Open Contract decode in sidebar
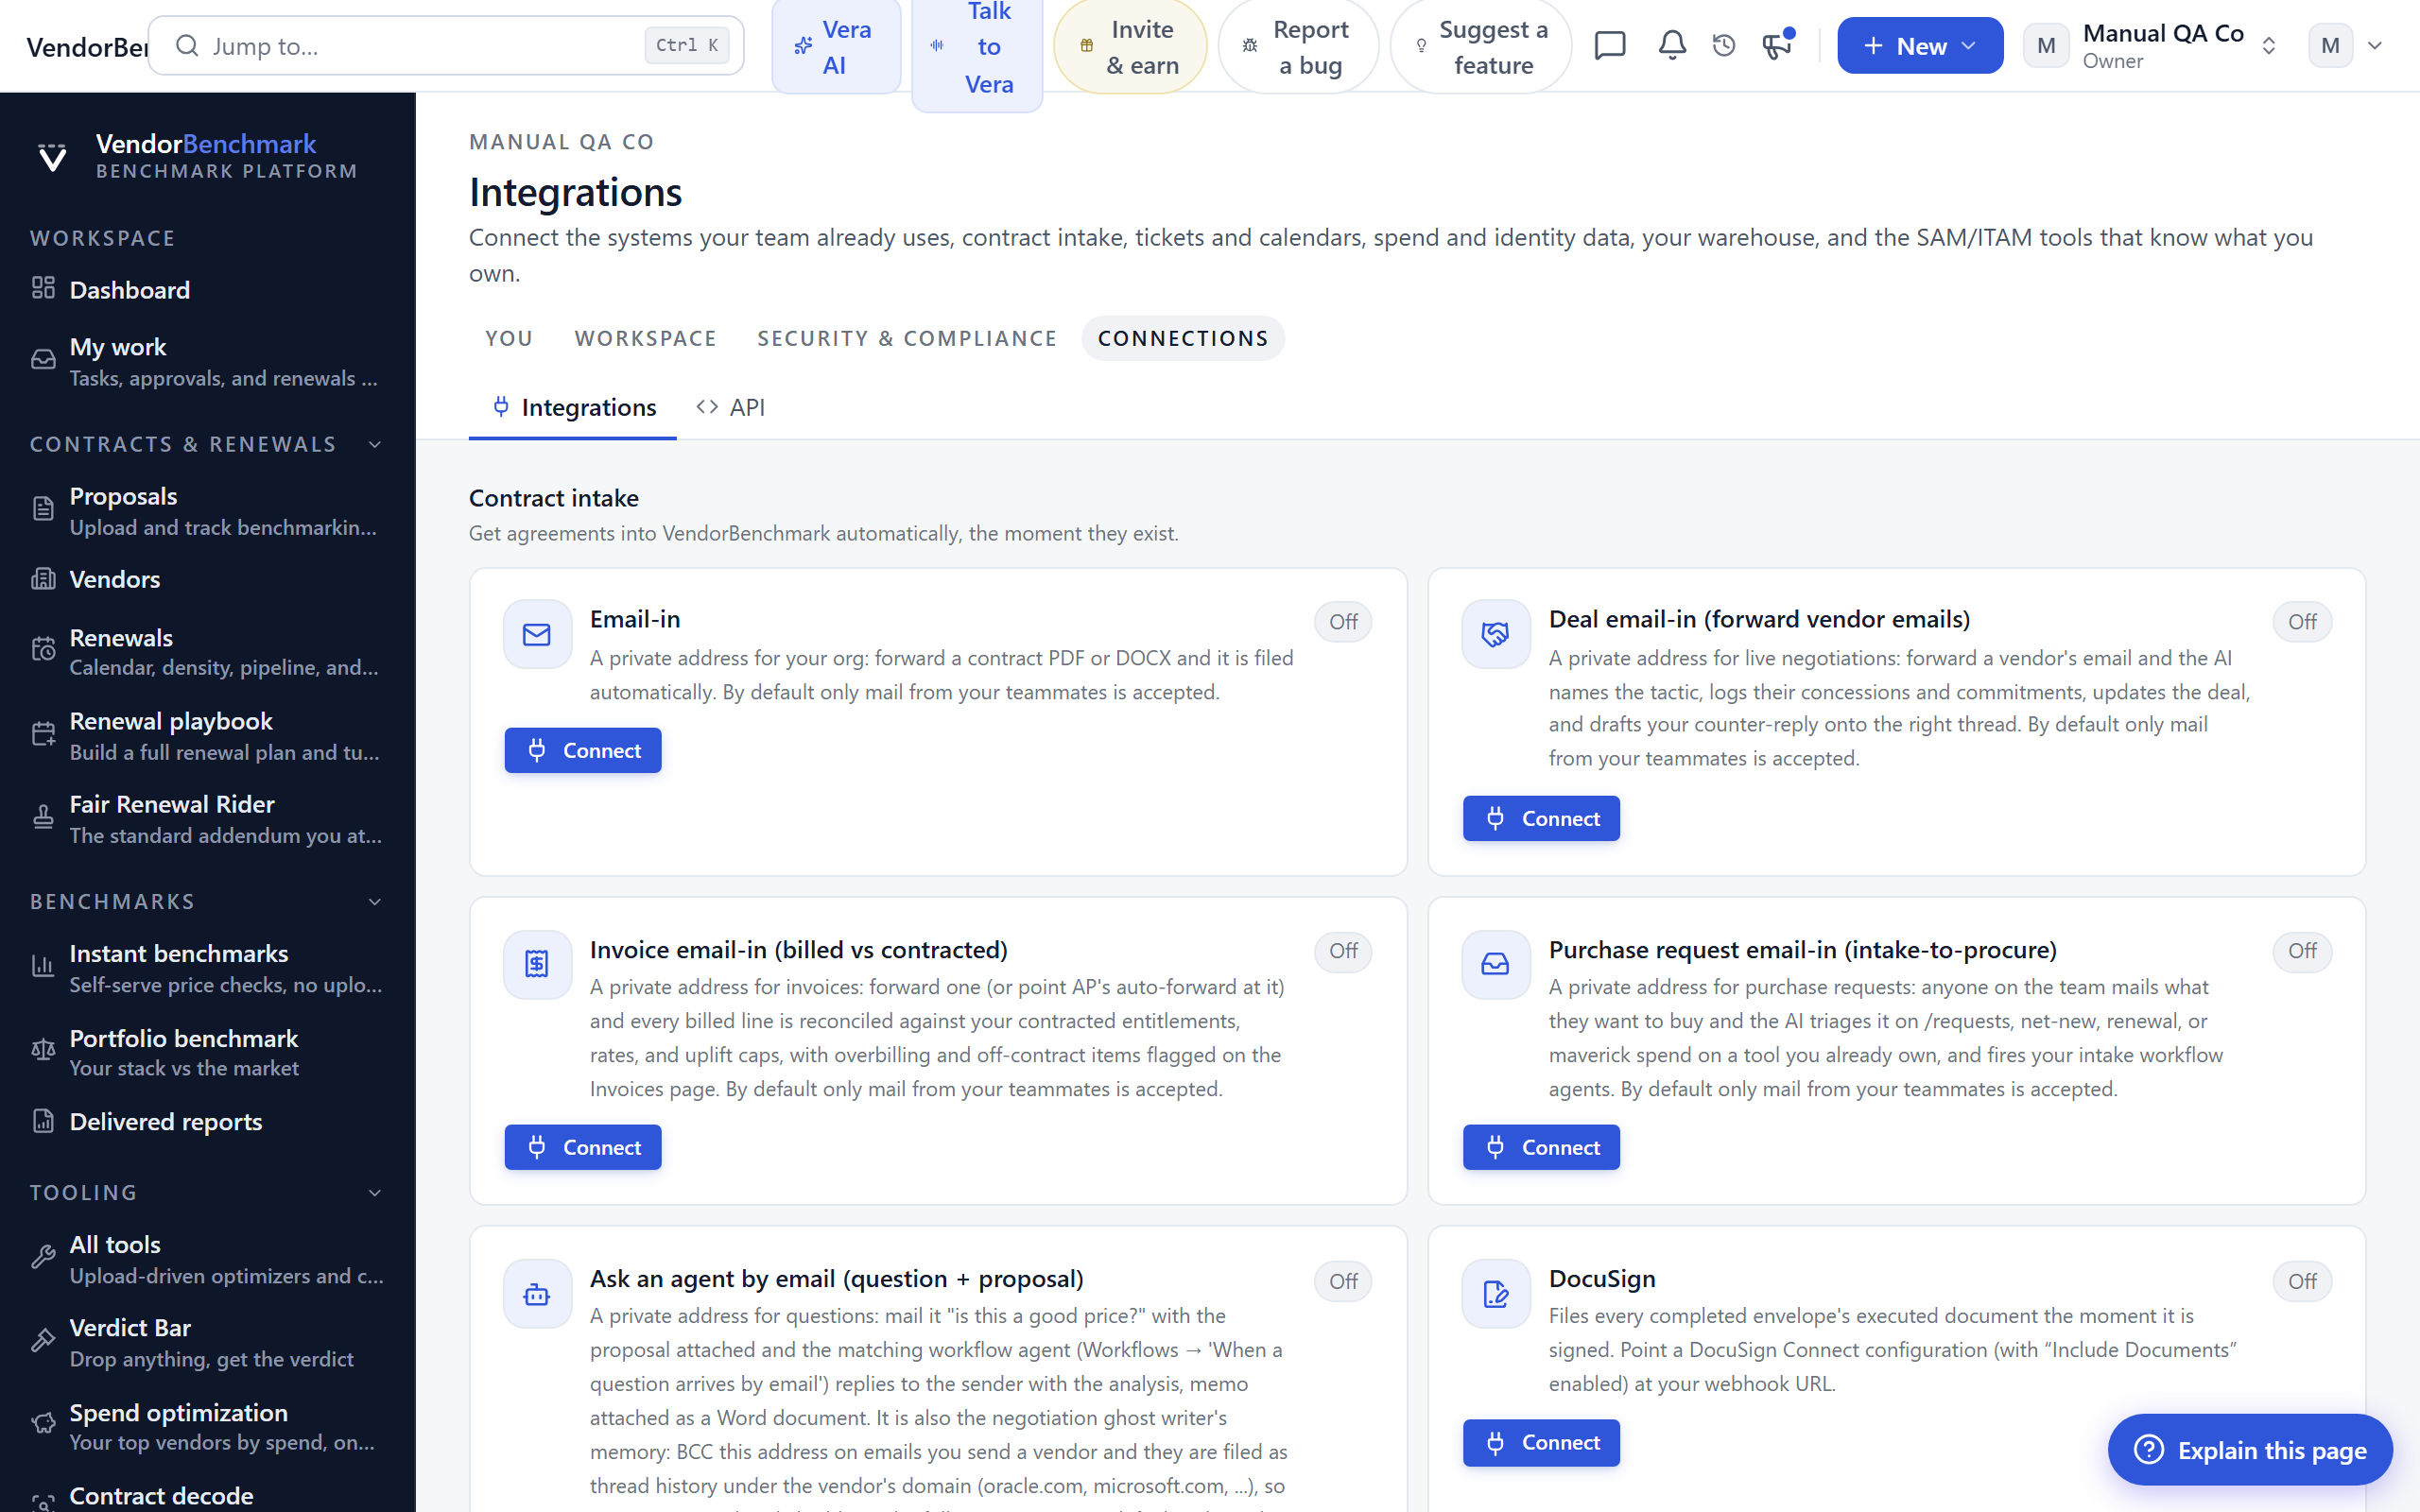Image resolution: width=2420 pixels, height=1512 pixels. pos(207,1495)
